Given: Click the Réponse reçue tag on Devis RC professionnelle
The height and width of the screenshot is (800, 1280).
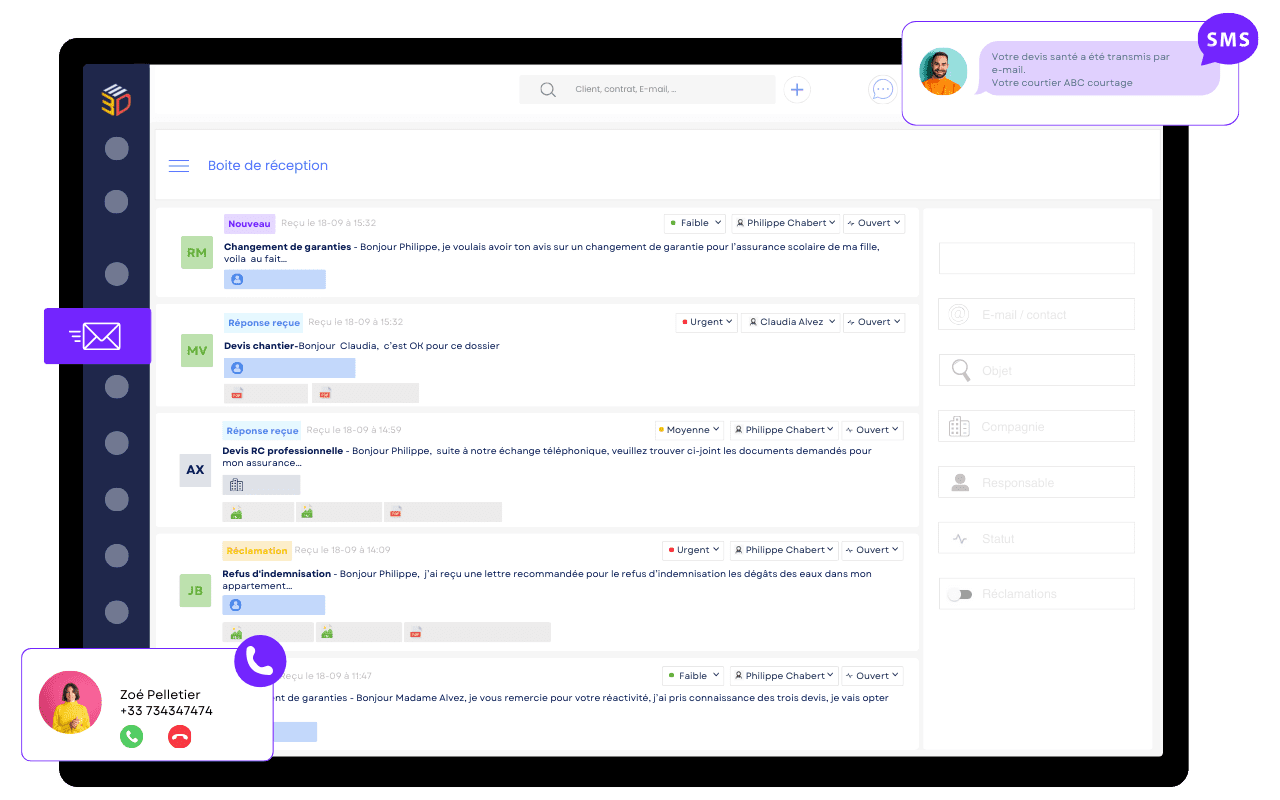Looking at the screenshot, I should (262, 431).
